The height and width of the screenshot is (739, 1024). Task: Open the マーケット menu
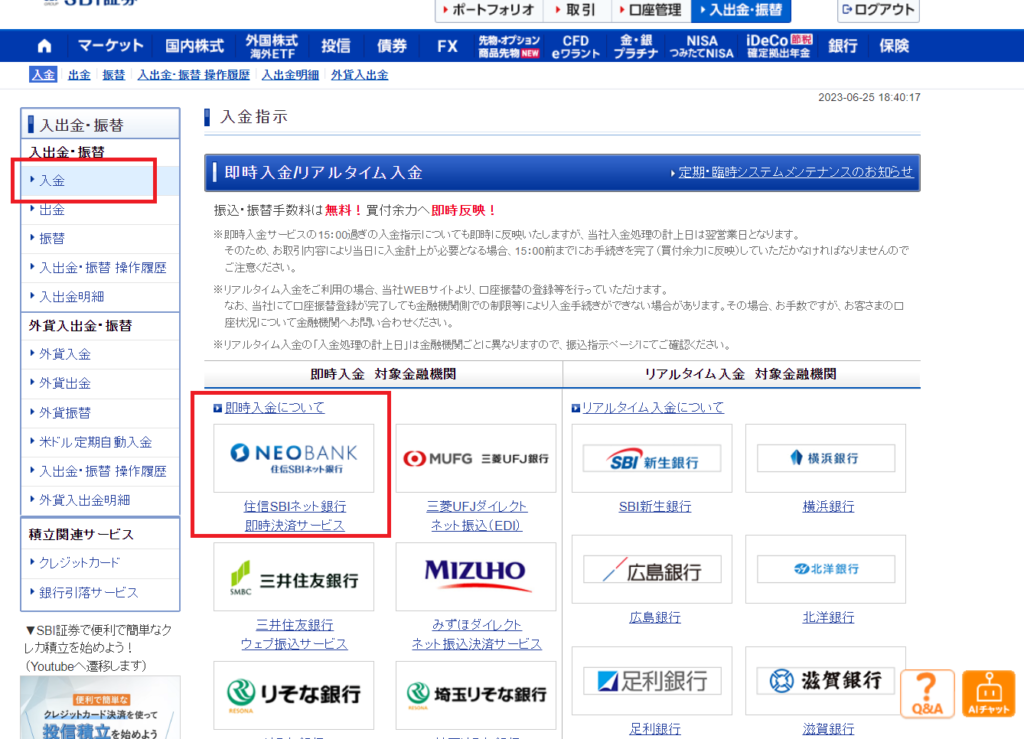coord(110,46)
